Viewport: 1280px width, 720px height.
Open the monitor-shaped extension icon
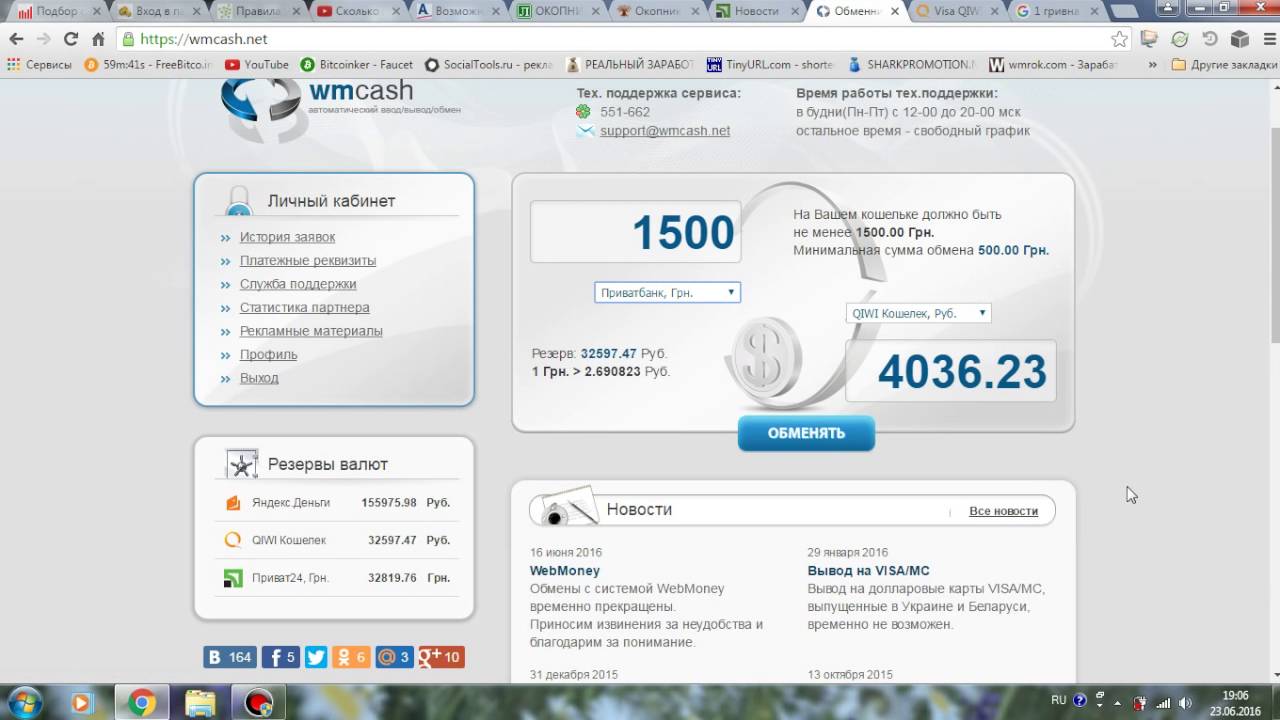tap(1150, 39)
